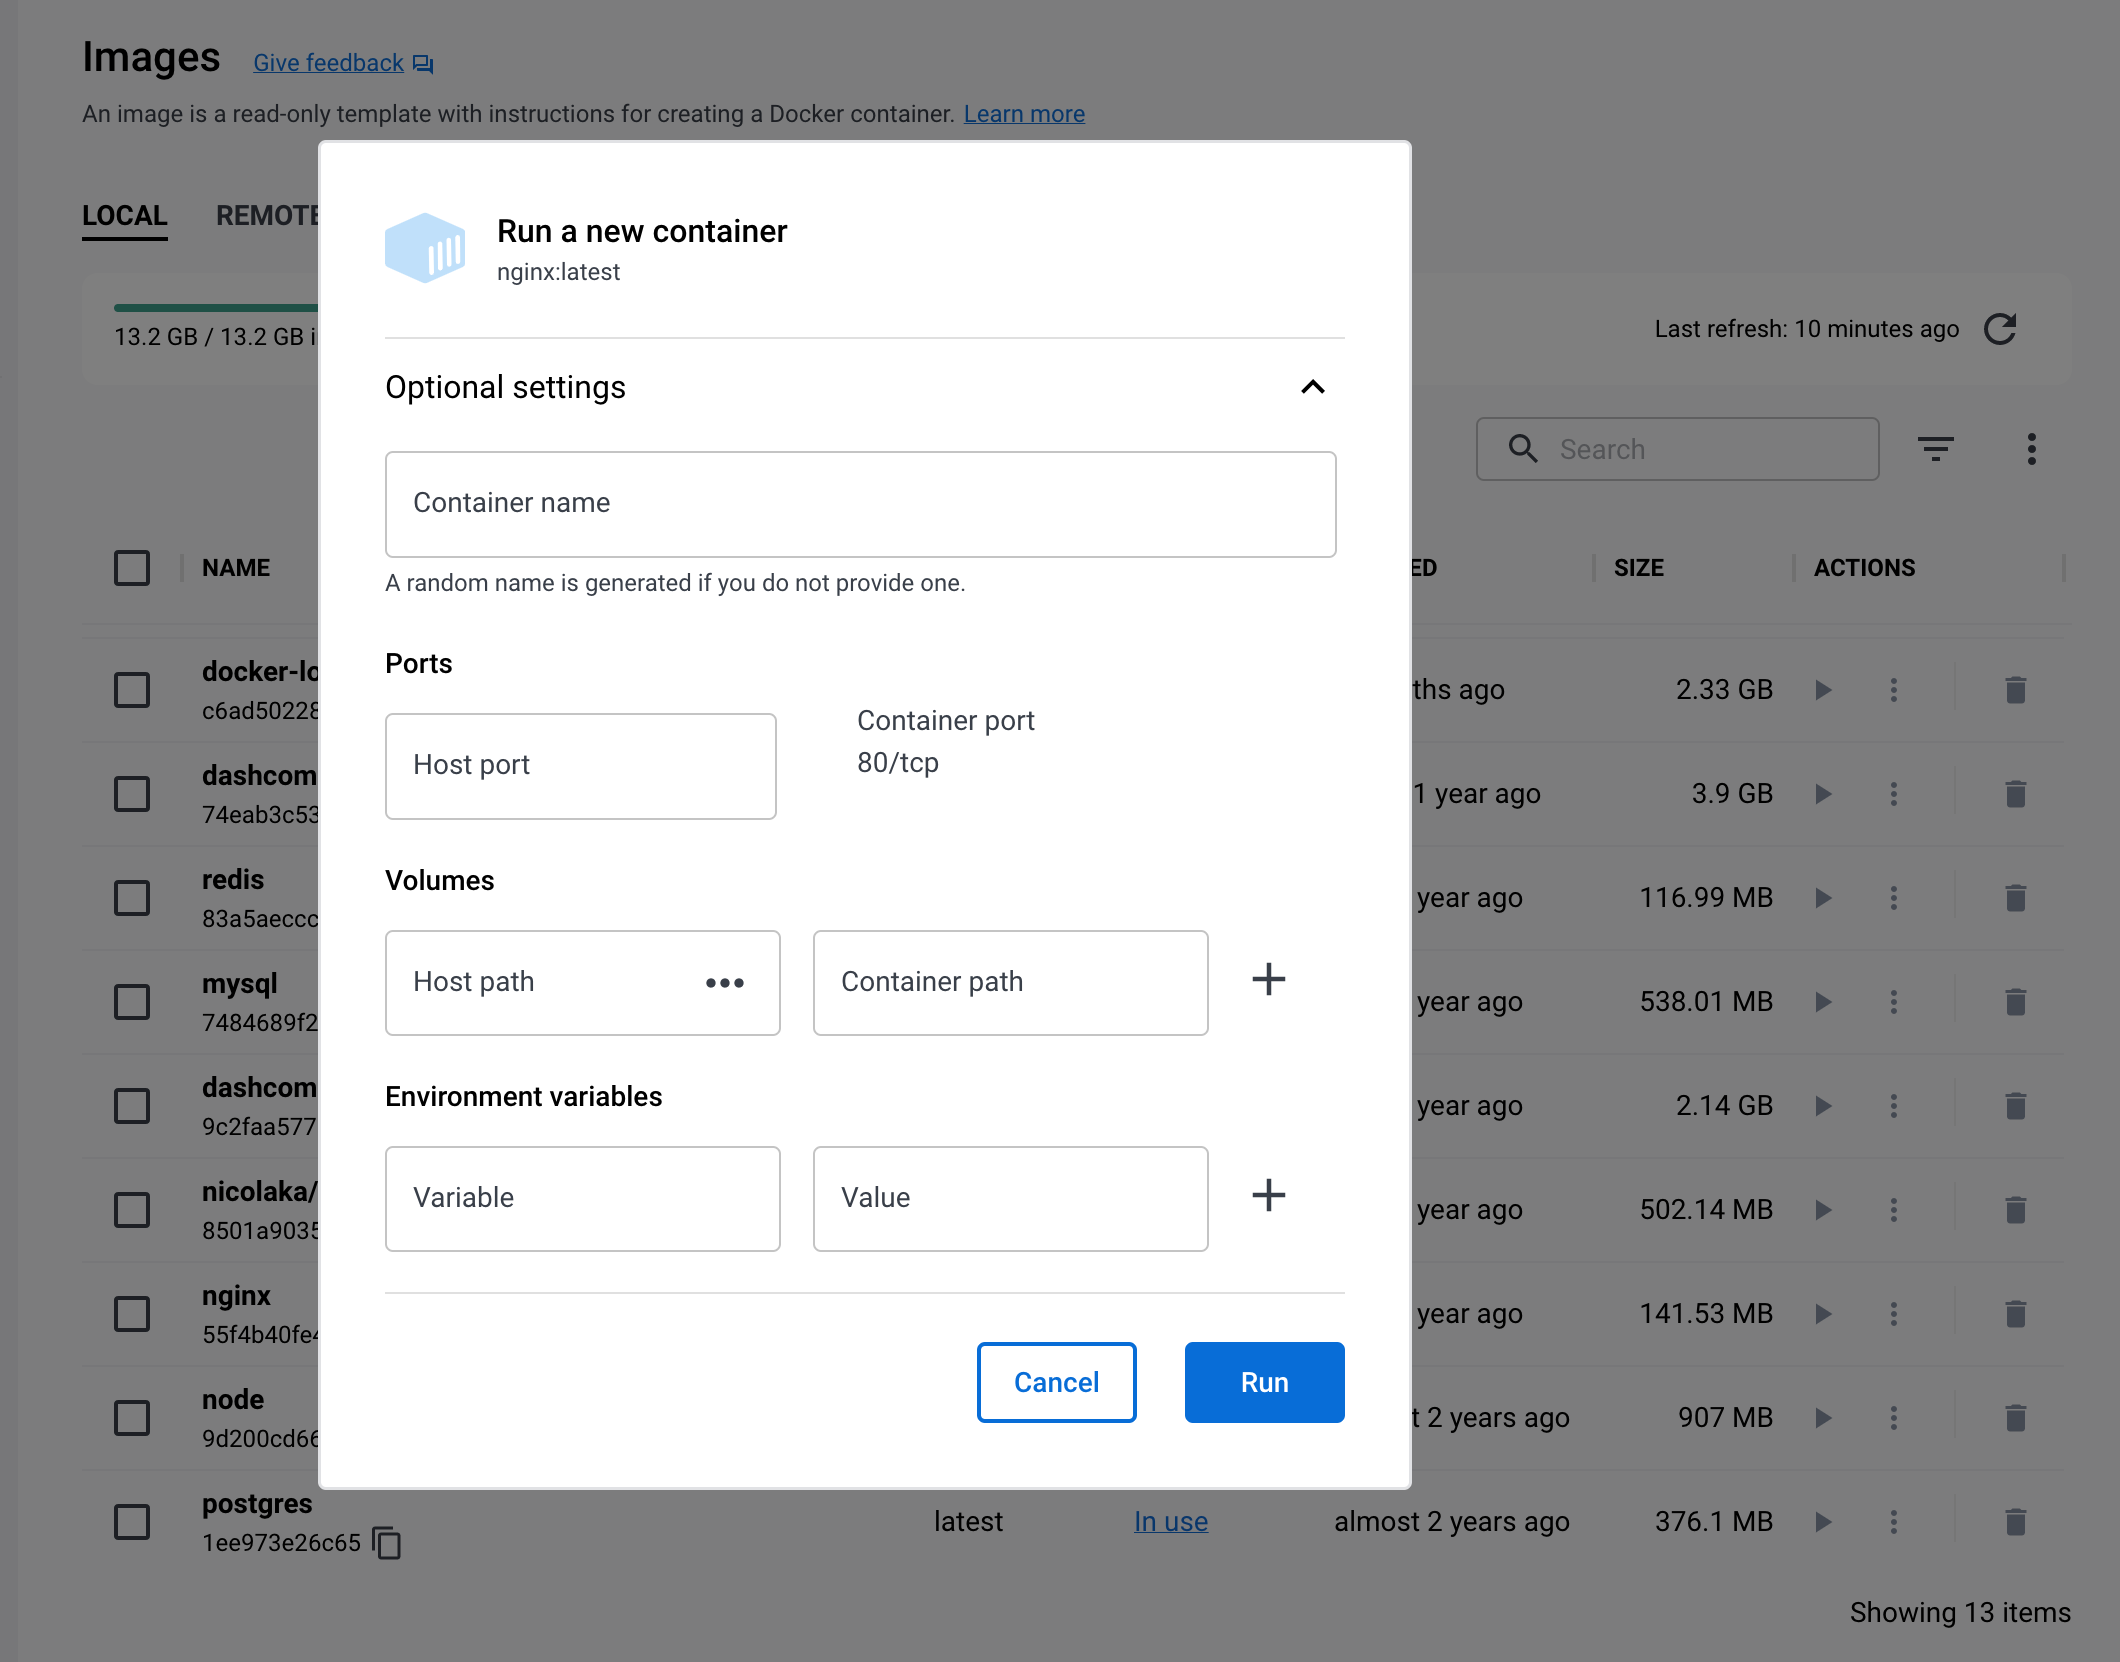Open more actions for 502.14 MB image
The image size is (2120, 1662).
pos(1894,1210)
